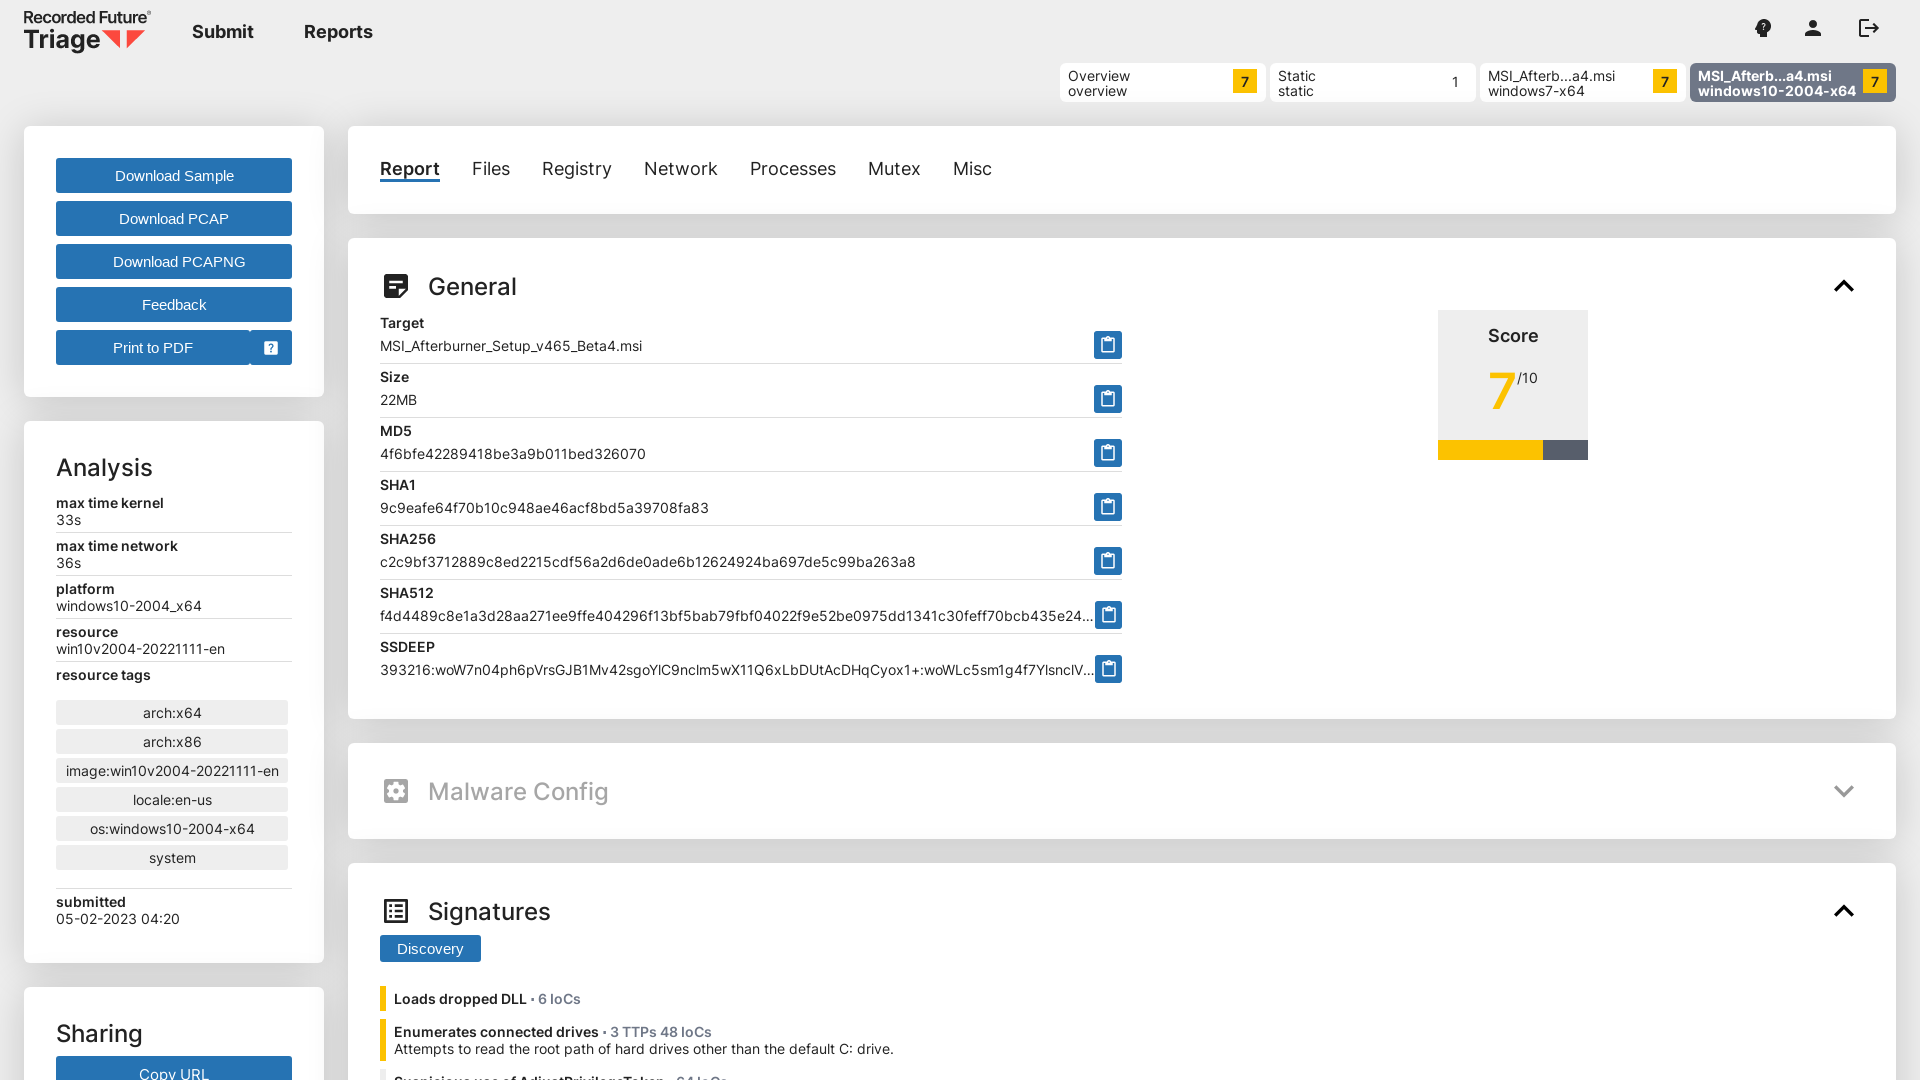Viewport: 1920px width, 1080px height.
Task: Expand the Malware Config section
Action: tap(1844, 791)
